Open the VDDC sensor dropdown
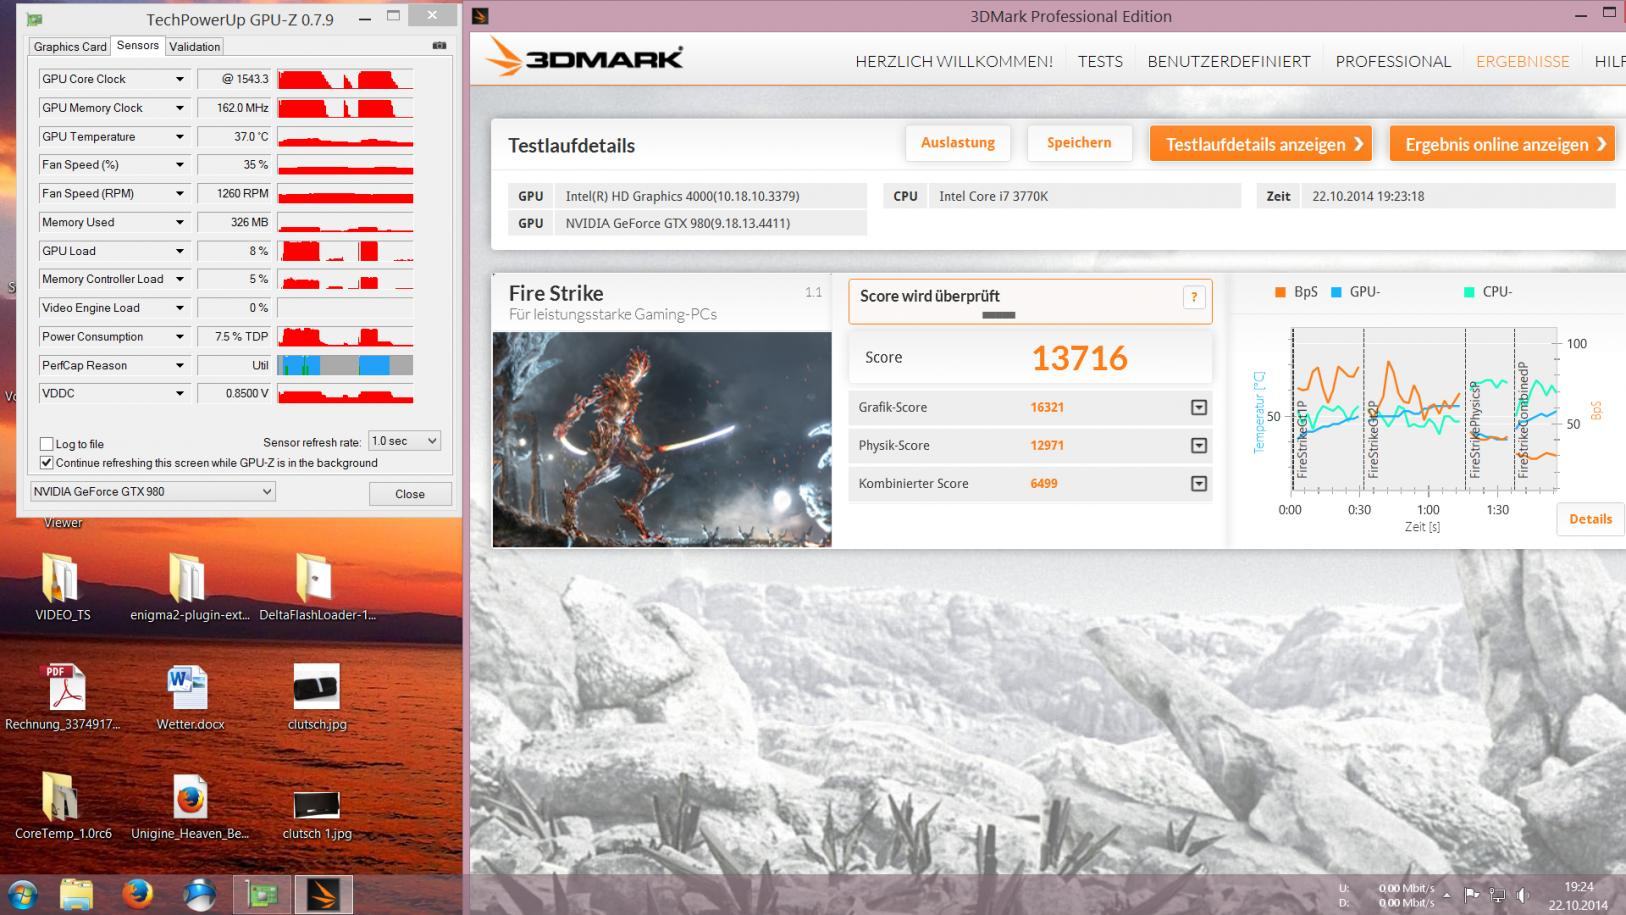Screen dimensions: 1626x915 (x=180, y=394)
